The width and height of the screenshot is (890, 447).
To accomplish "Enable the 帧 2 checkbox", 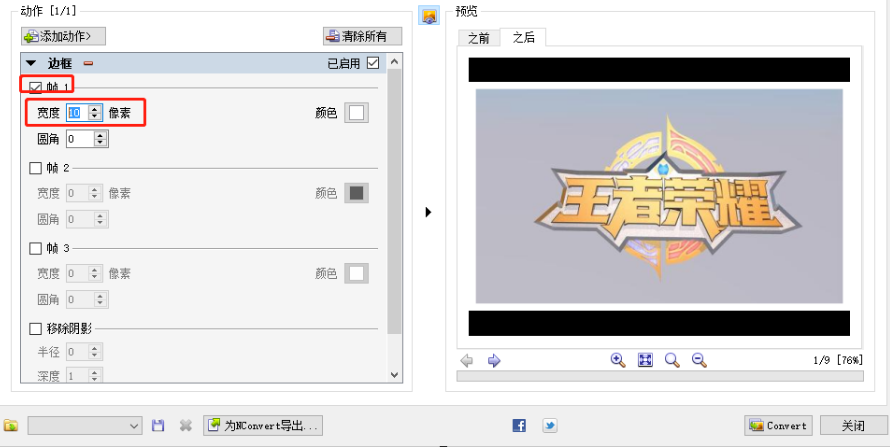I will point(36,167).
